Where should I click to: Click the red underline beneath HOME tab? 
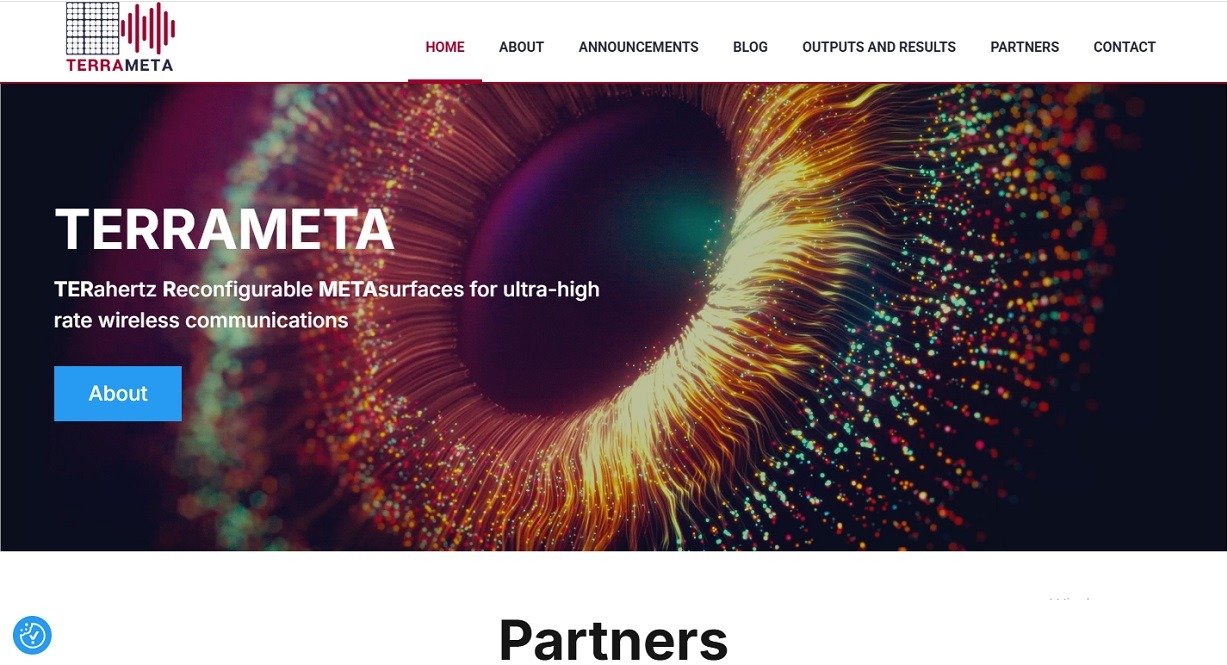pos(445,80)
